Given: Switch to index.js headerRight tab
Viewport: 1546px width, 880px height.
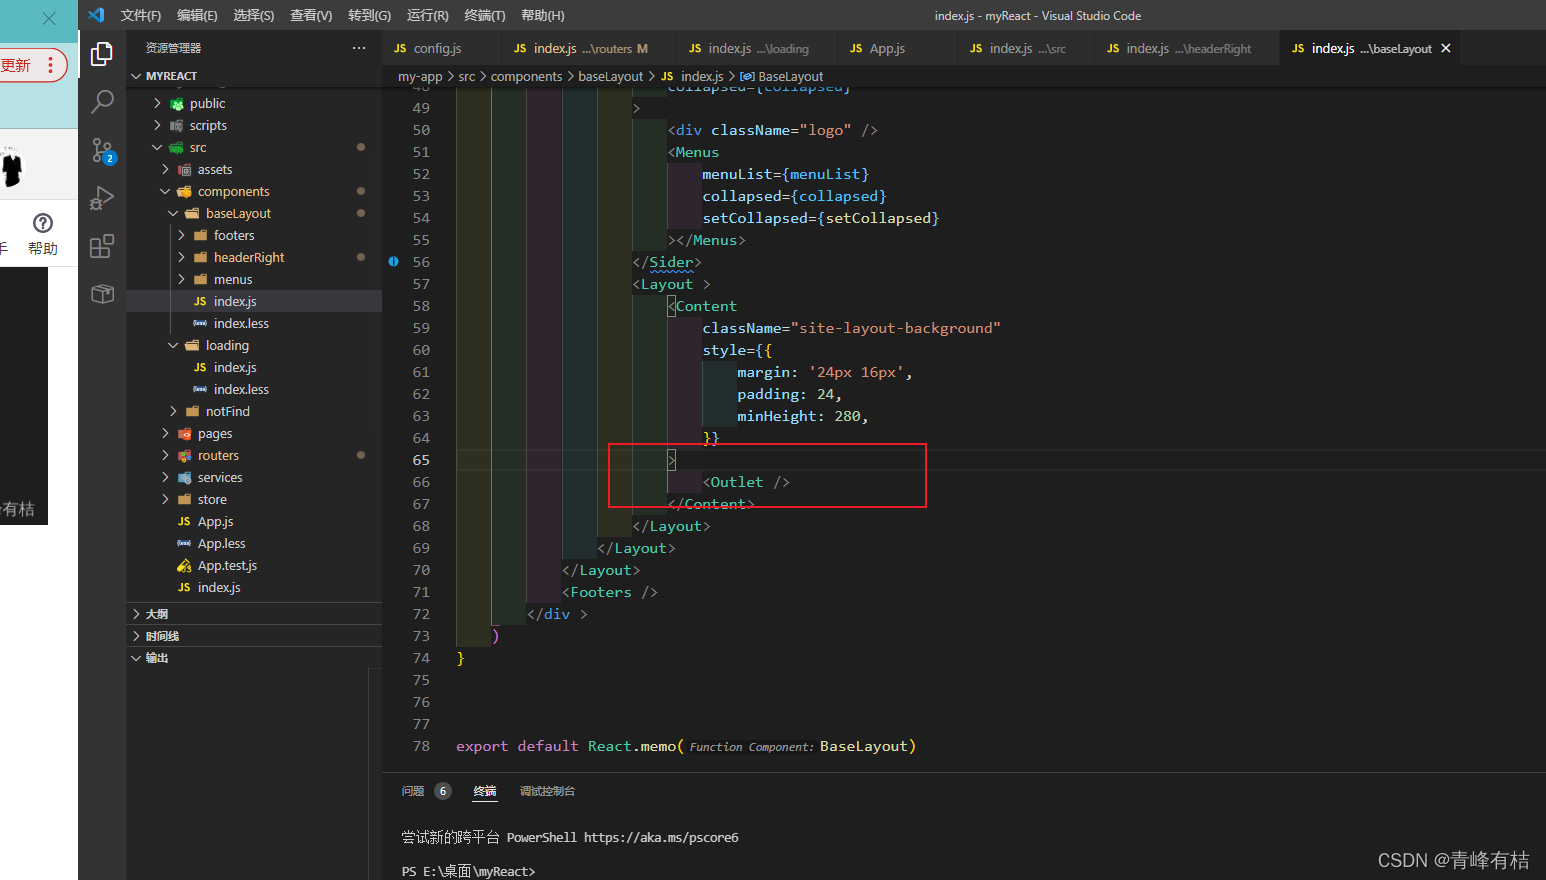Looking at the screenshot, I should coord(1187,48).
